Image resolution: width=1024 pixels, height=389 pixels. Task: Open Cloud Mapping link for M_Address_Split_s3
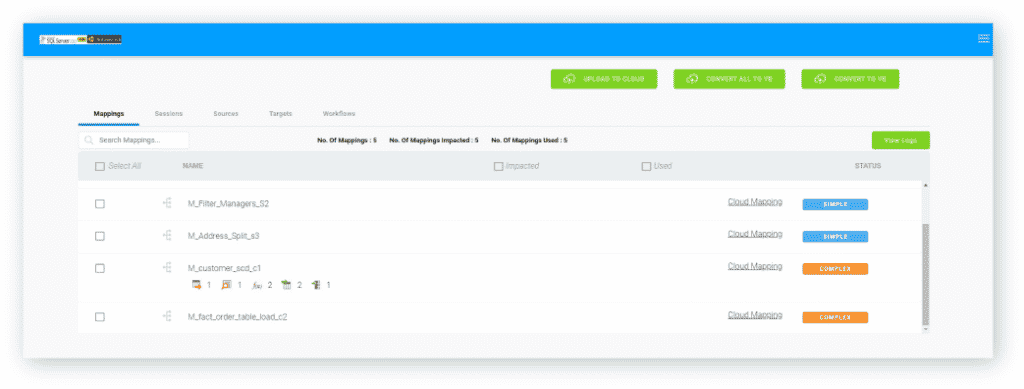pos(755,234)
